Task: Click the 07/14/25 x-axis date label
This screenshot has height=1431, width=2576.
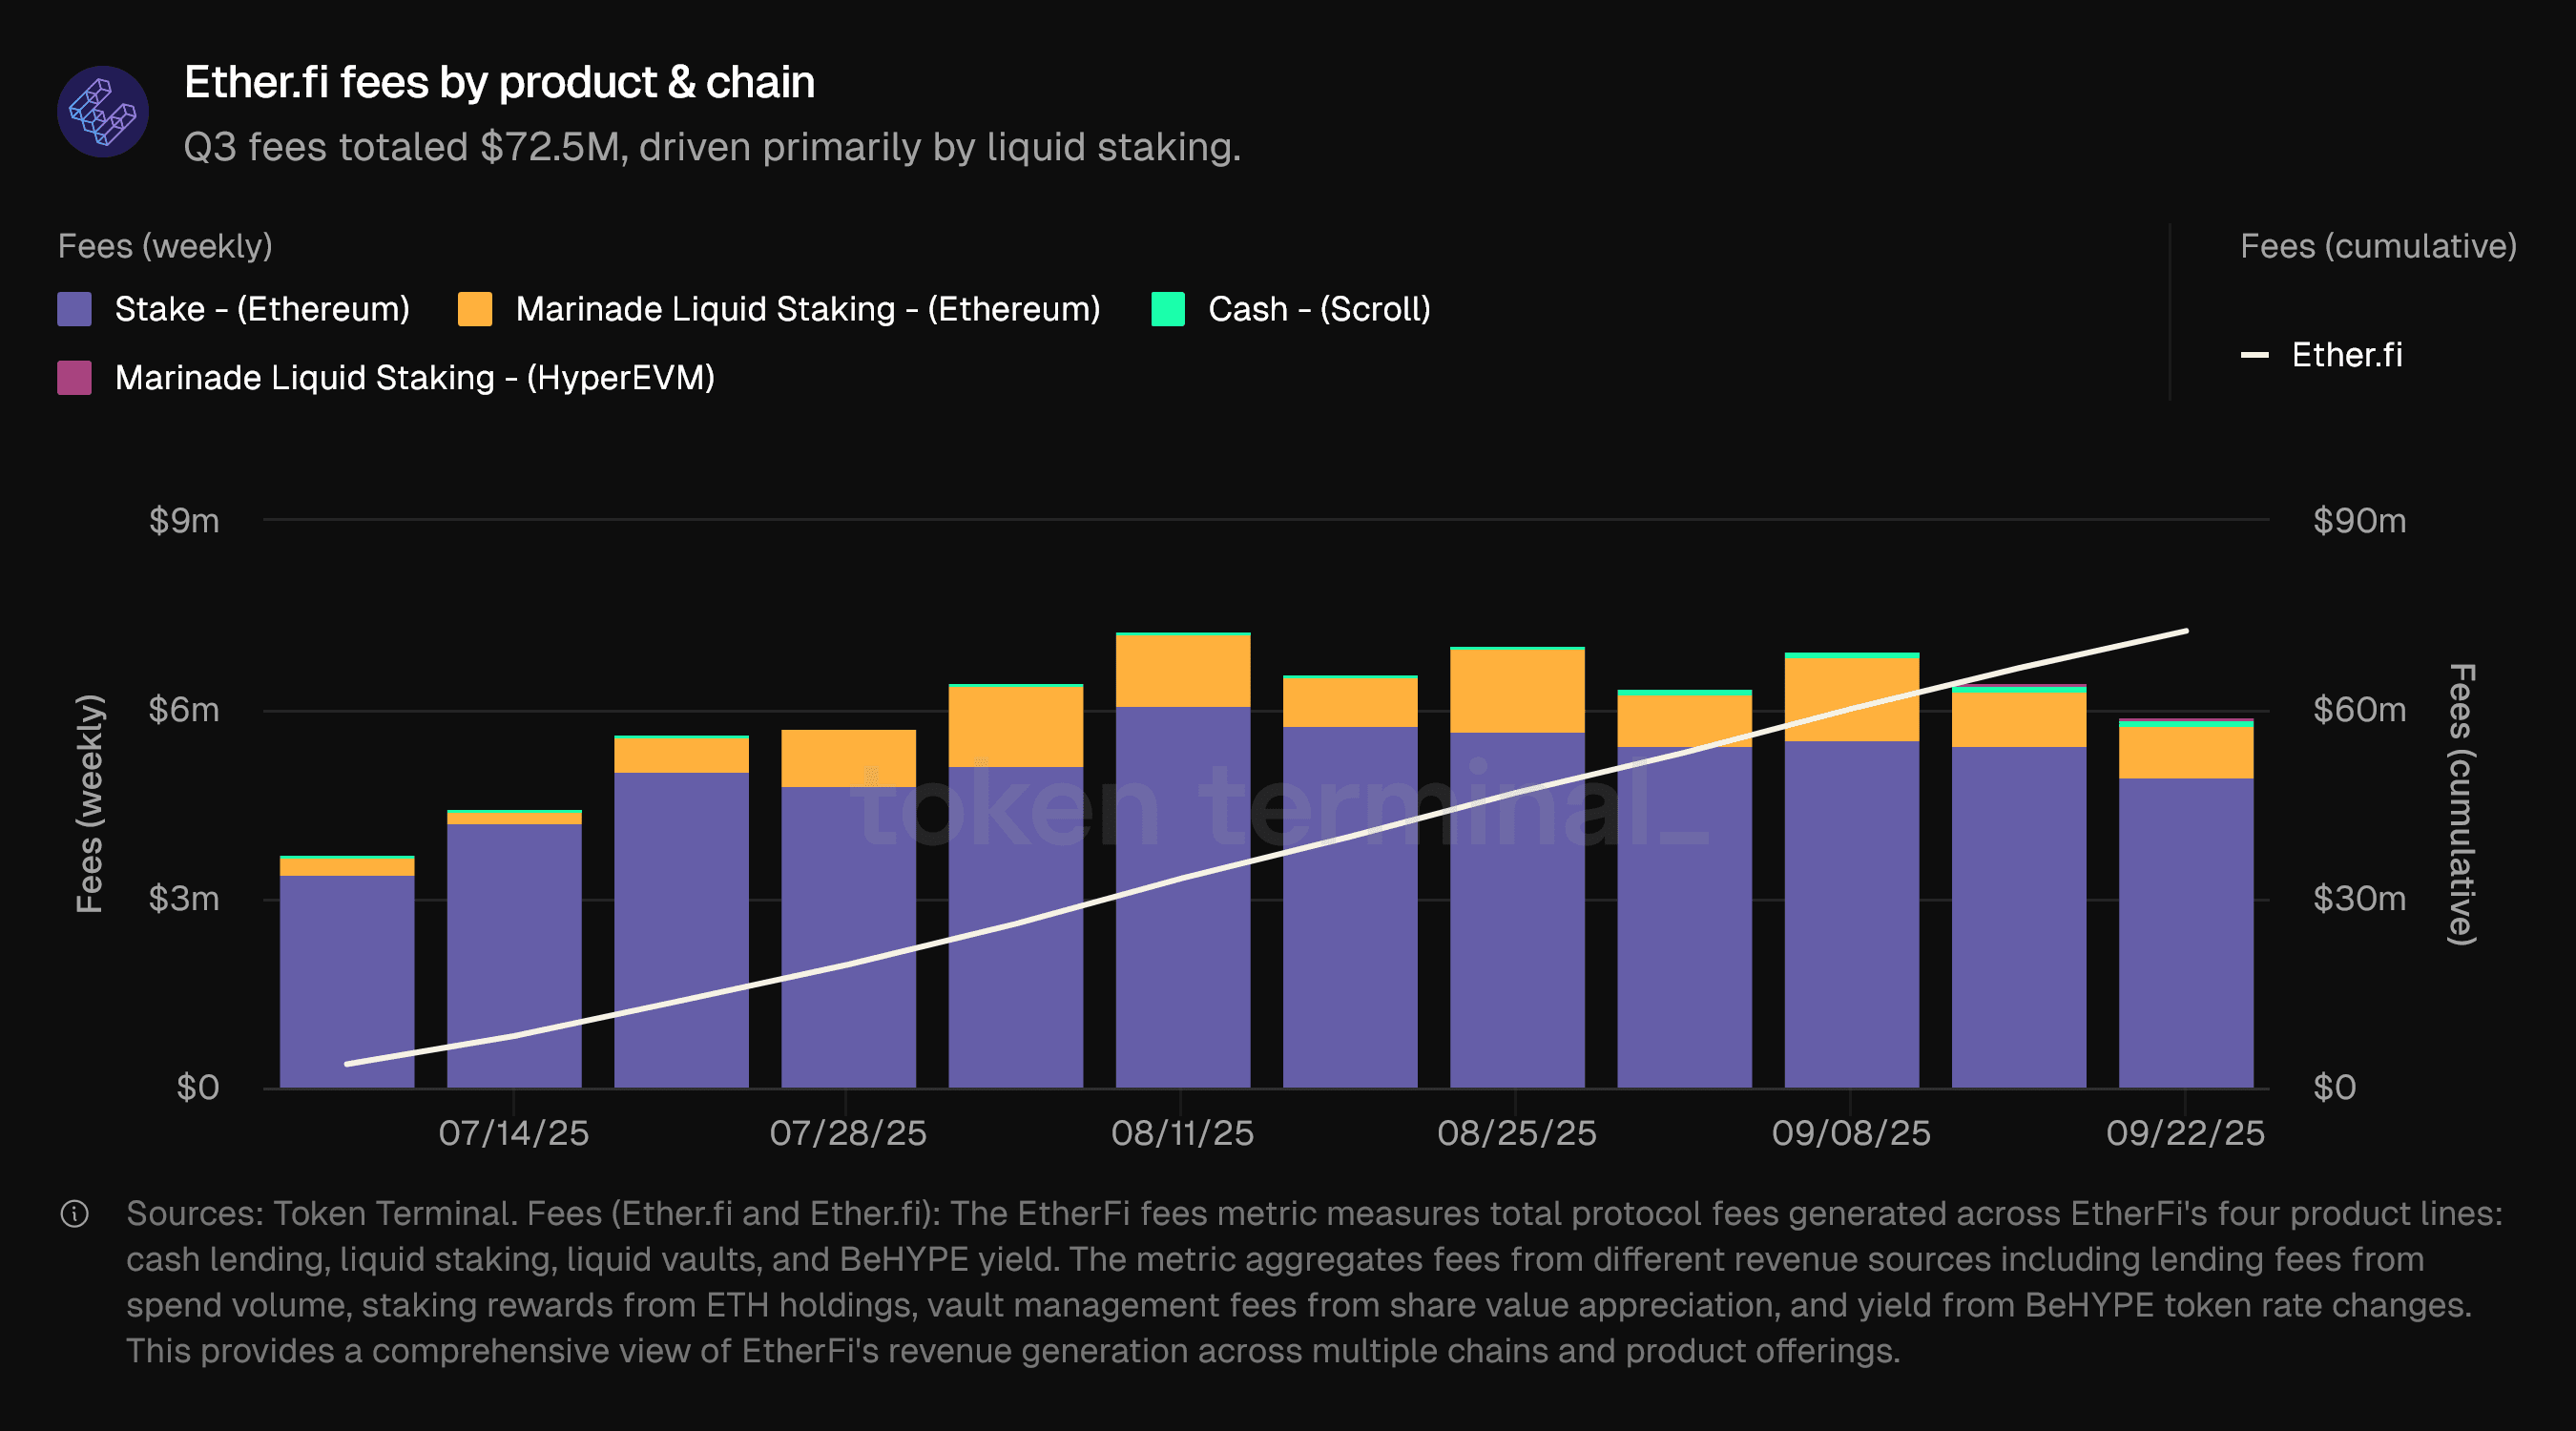Action: [x=514, y=1133]
